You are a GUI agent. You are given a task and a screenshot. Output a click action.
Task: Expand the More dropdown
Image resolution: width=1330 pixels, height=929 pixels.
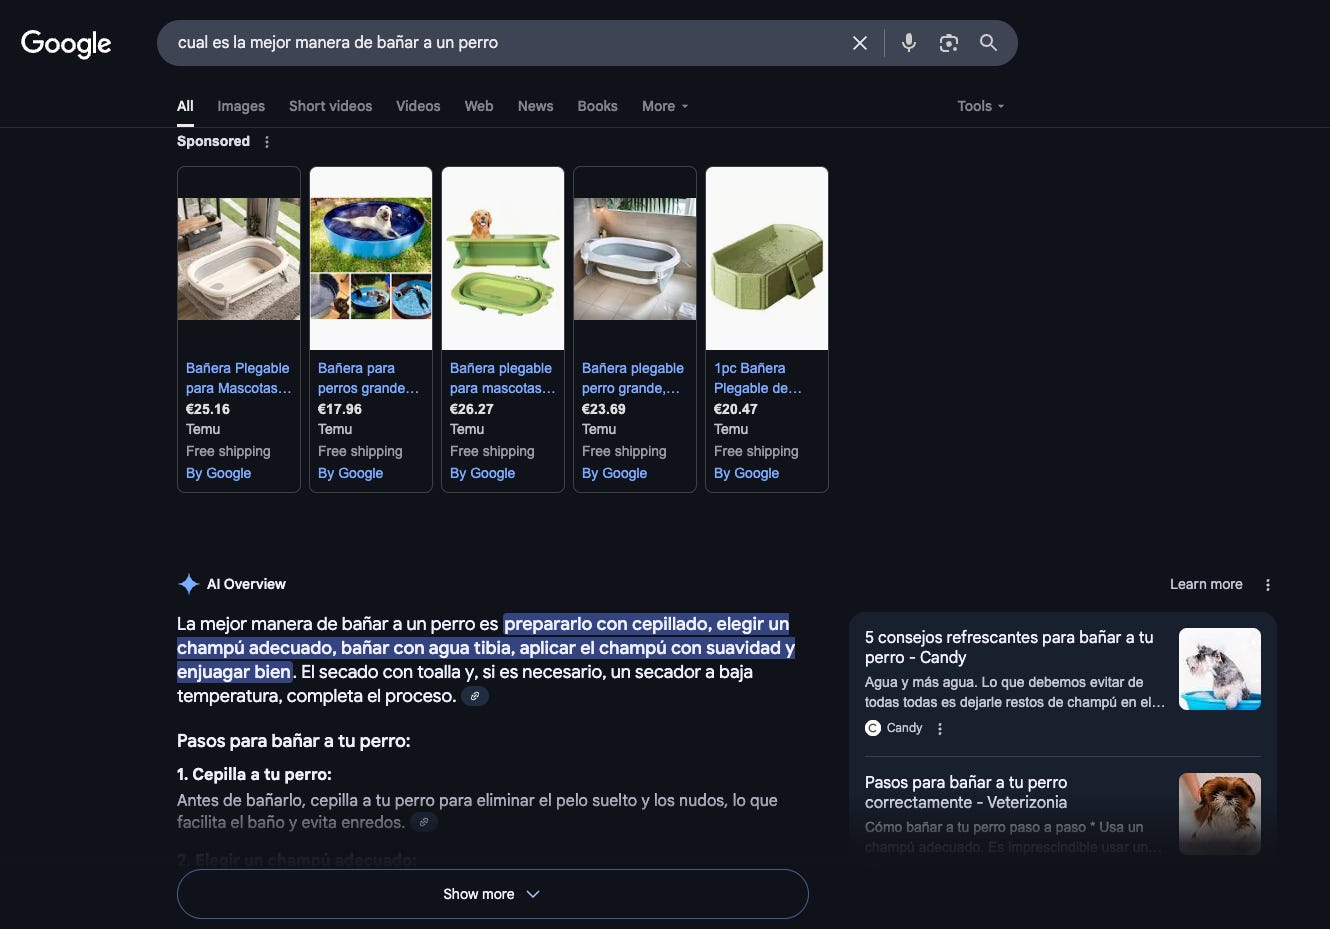click(665, 106)
